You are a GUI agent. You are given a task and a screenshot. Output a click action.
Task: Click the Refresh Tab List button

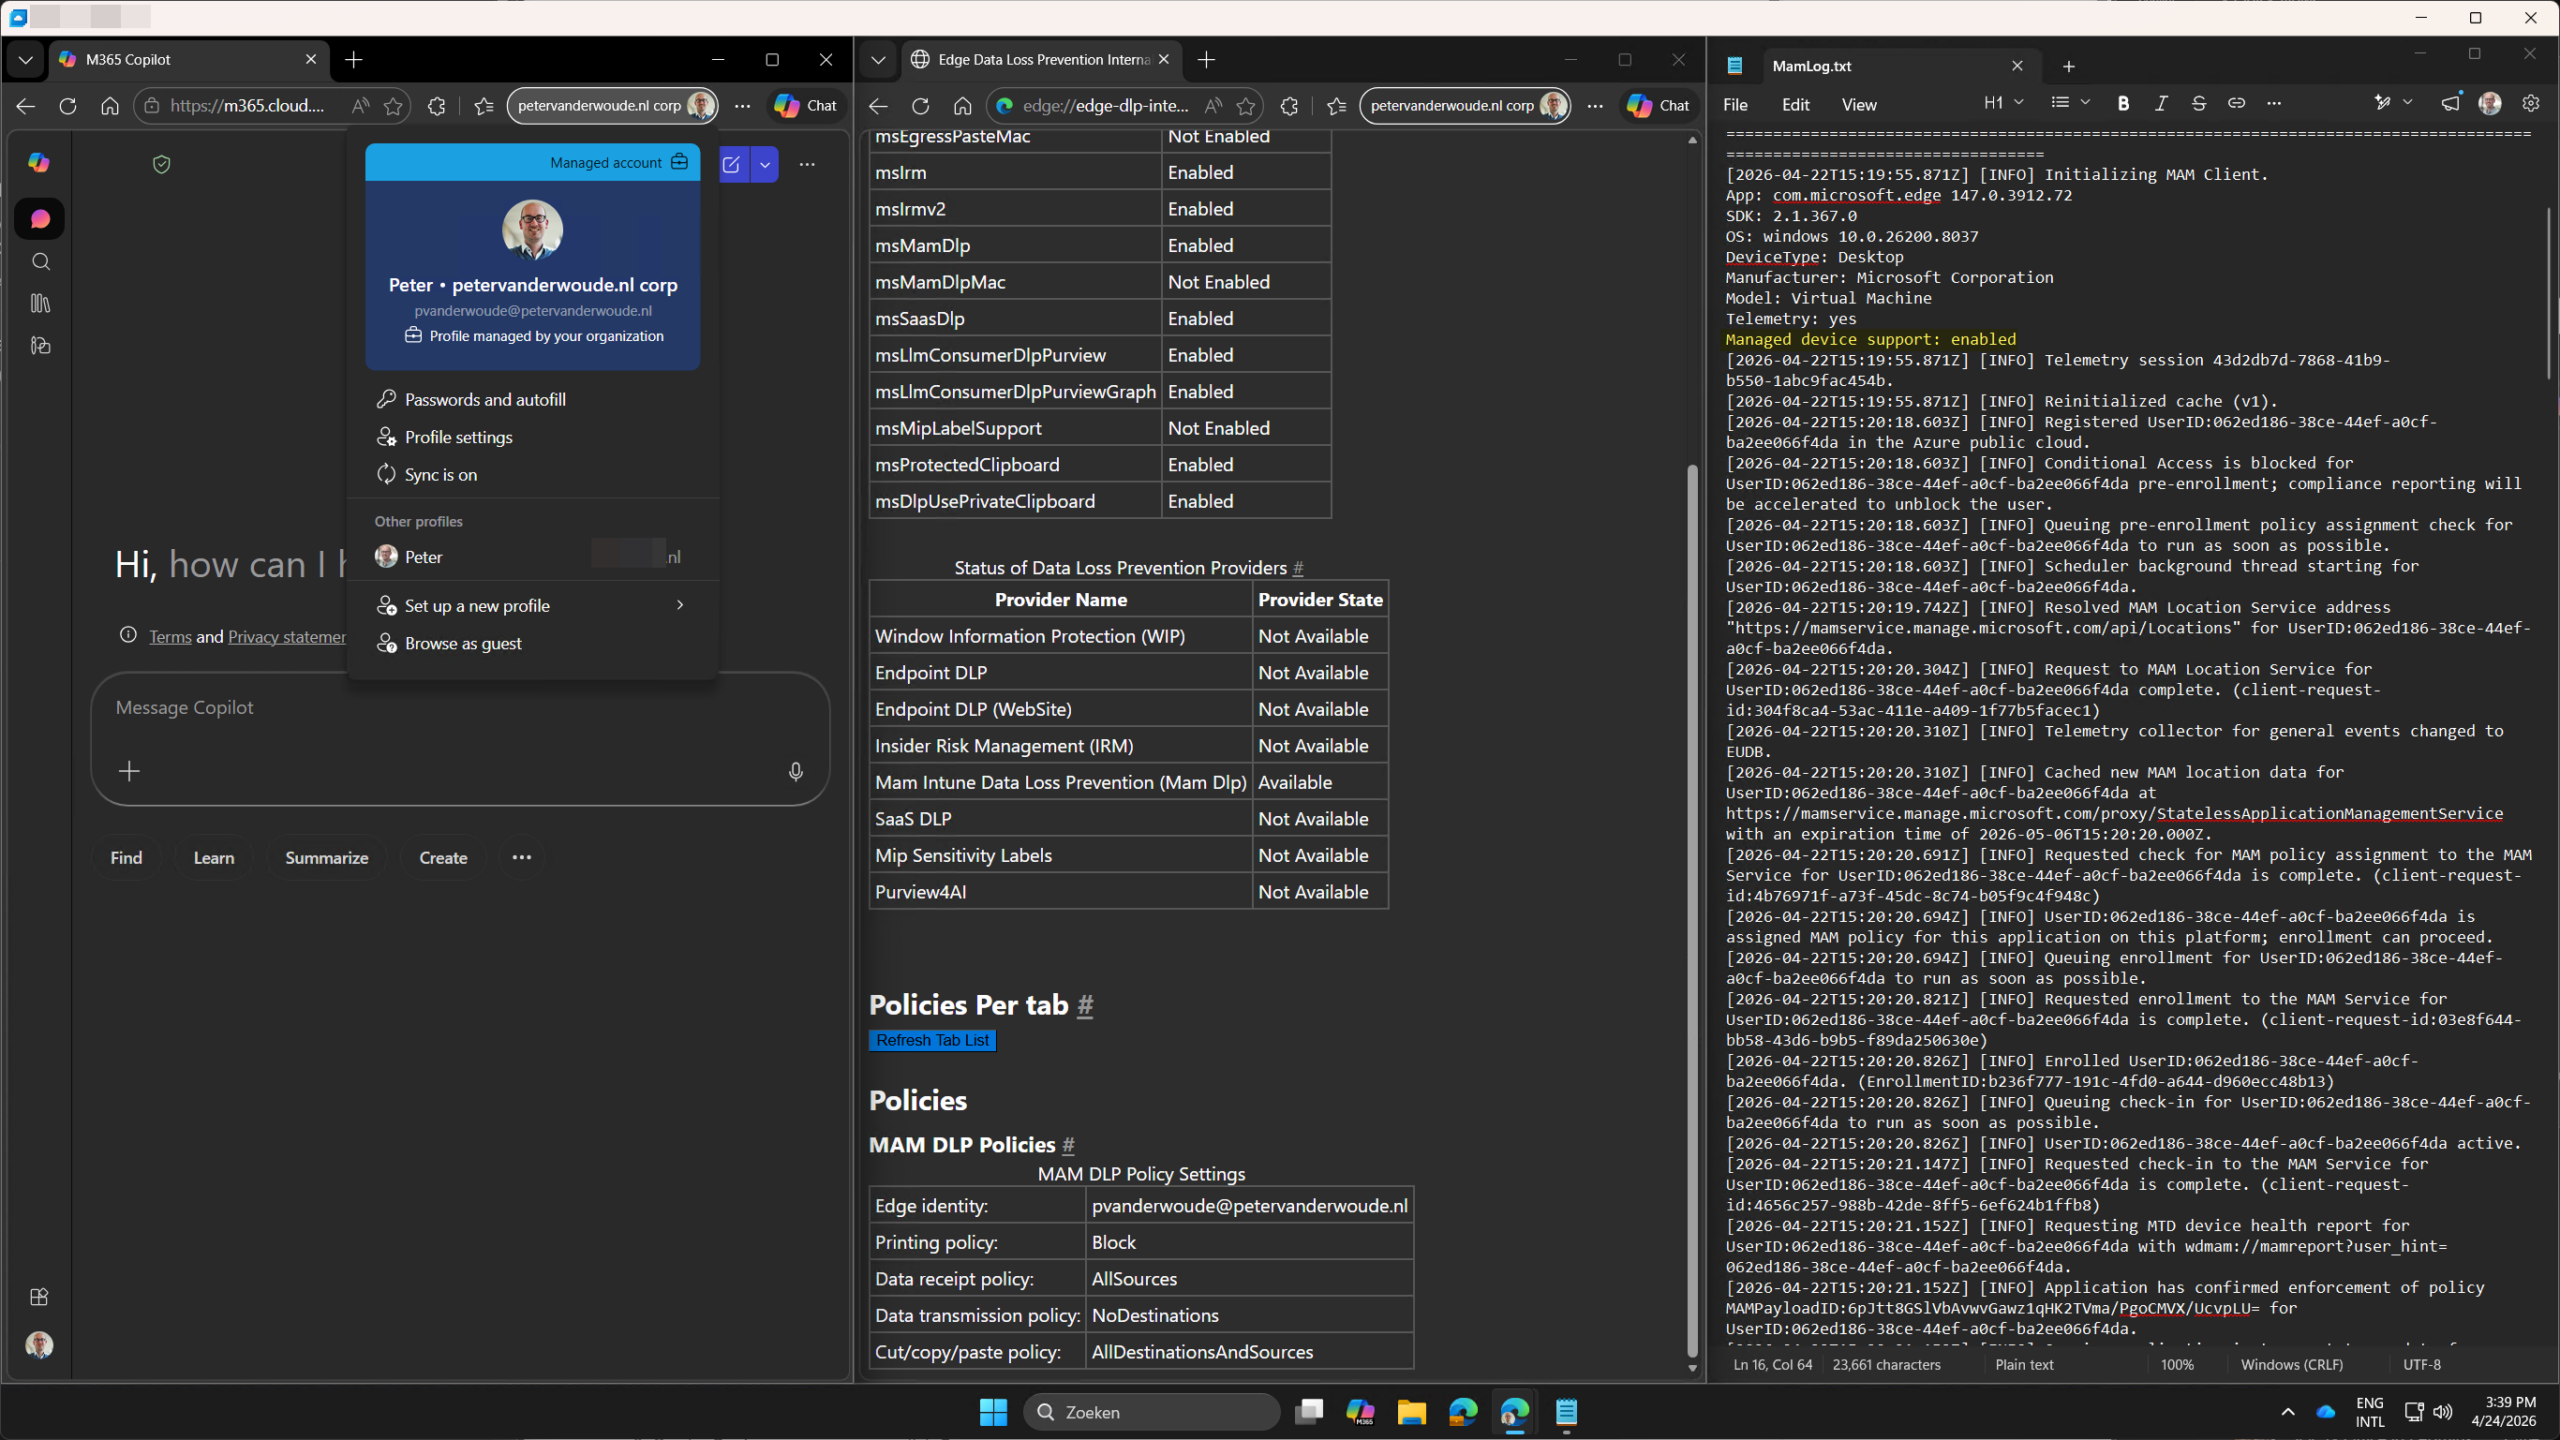(x=932, y=1040)
